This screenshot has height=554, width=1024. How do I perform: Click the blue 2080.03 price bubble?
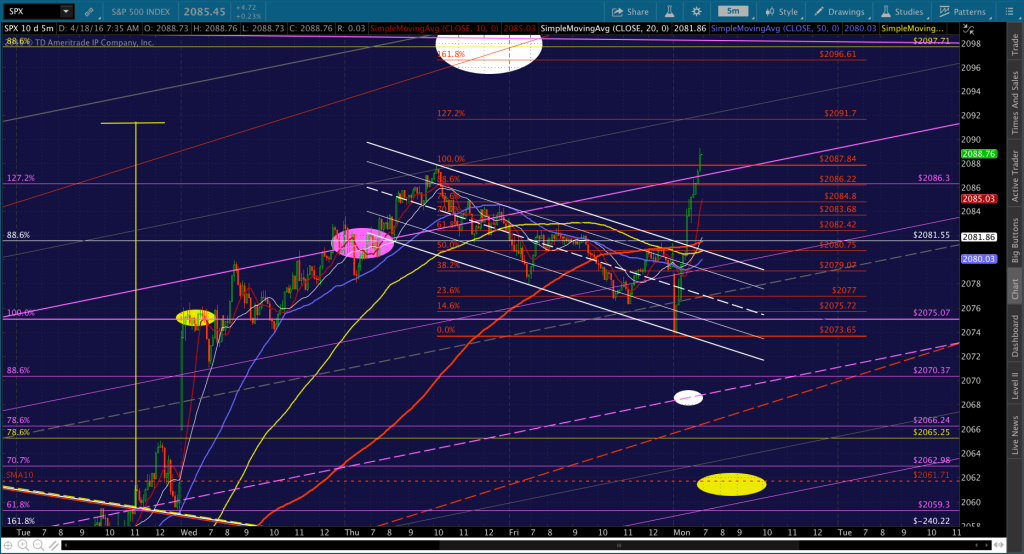[x=978, y=259]
